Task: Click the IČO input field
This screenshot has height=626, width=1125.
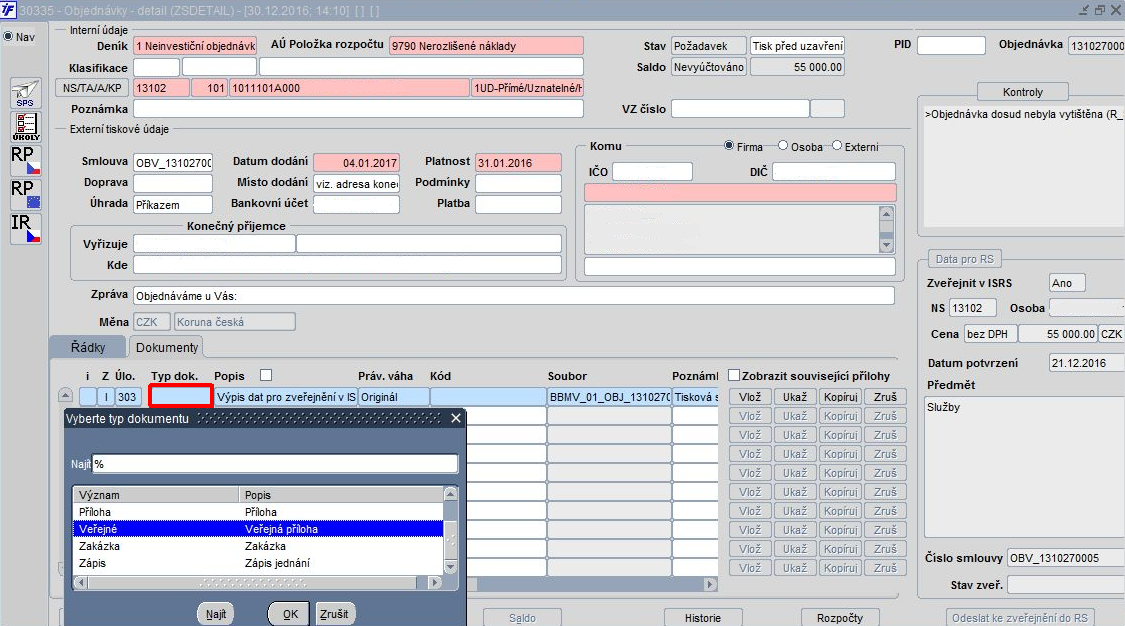Action: click(x=652, y=171)
